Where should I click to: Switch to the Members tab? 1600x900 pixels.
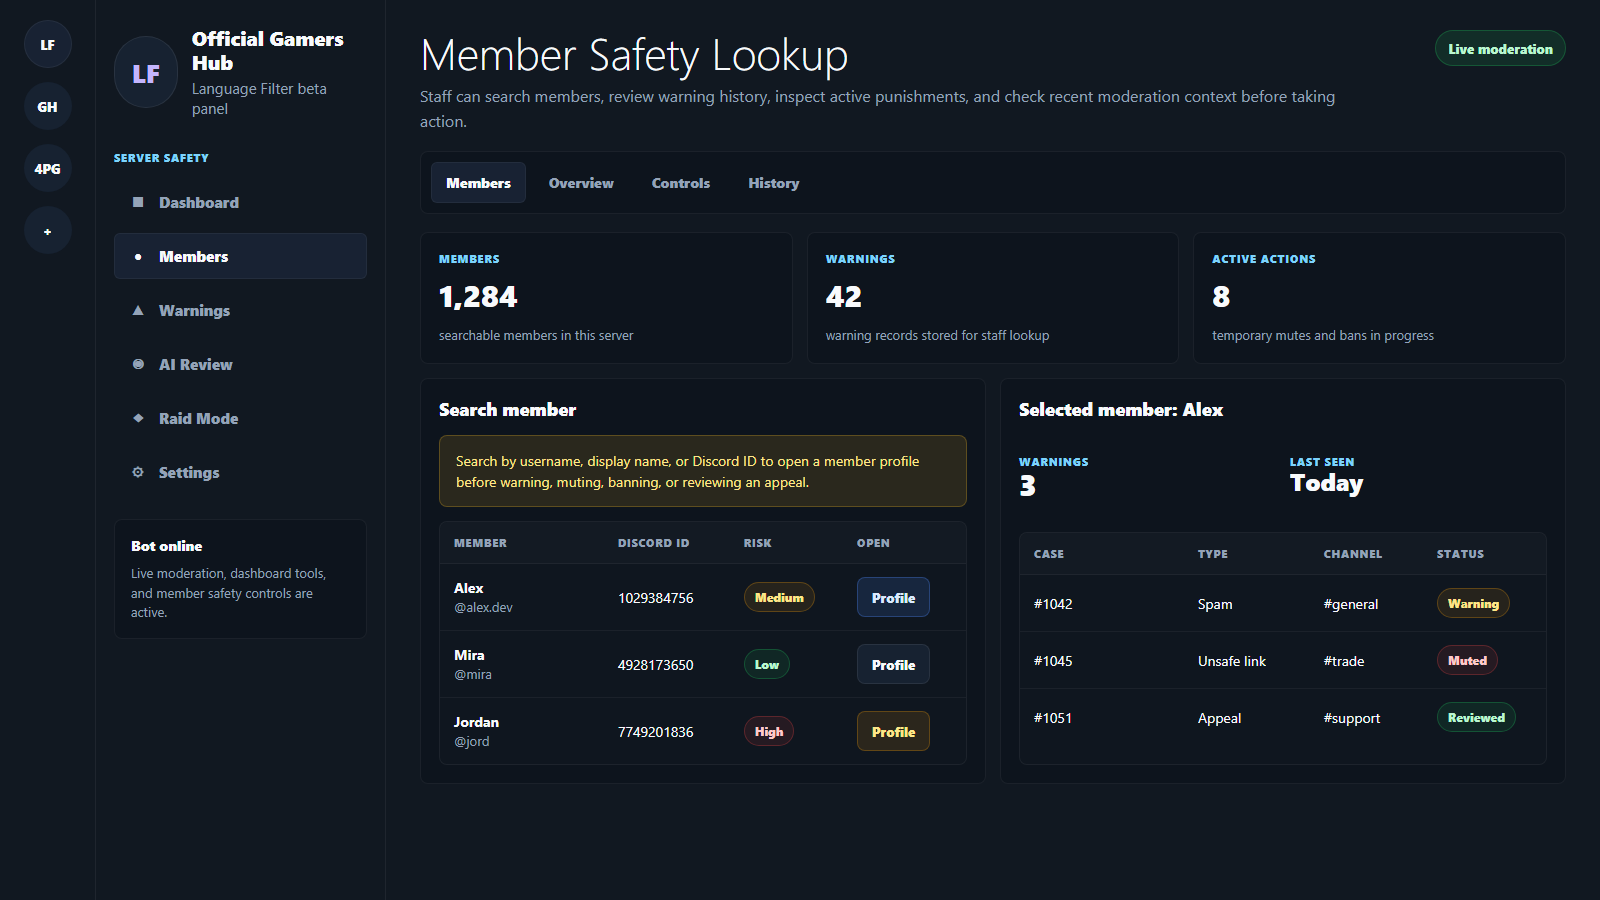pos(478,183)
